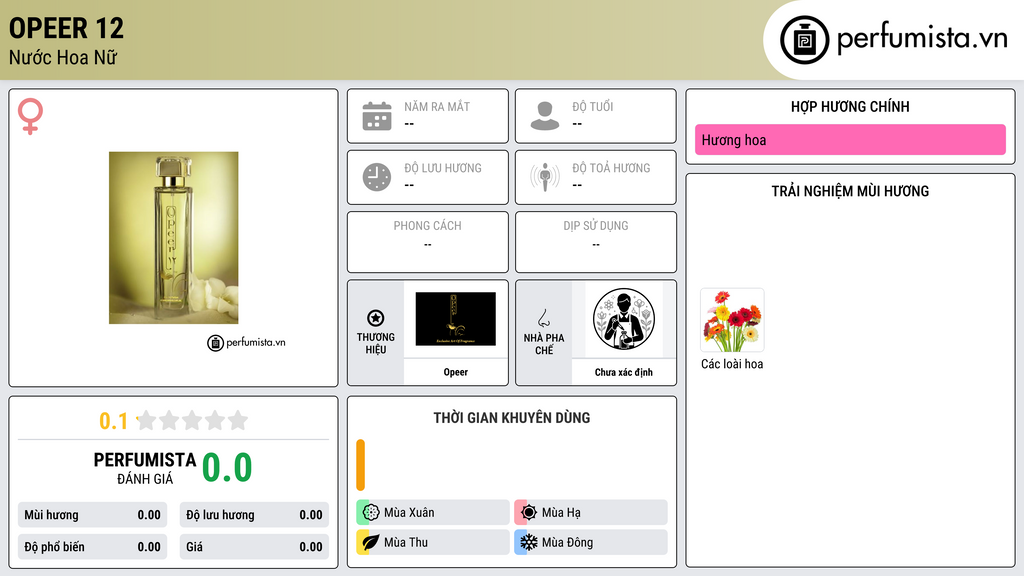Click the person icon for Độ tuổi
This screenshot has width=1024, height=576.
pyautogui.click(x=545, y=116)
